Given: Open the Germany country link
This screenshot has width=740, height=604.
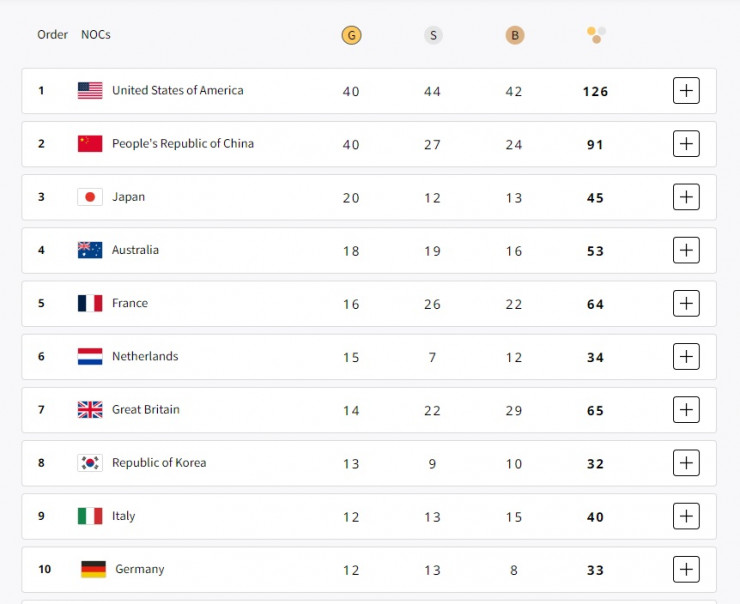Looking at the screenshot, I should pos(140,569).
